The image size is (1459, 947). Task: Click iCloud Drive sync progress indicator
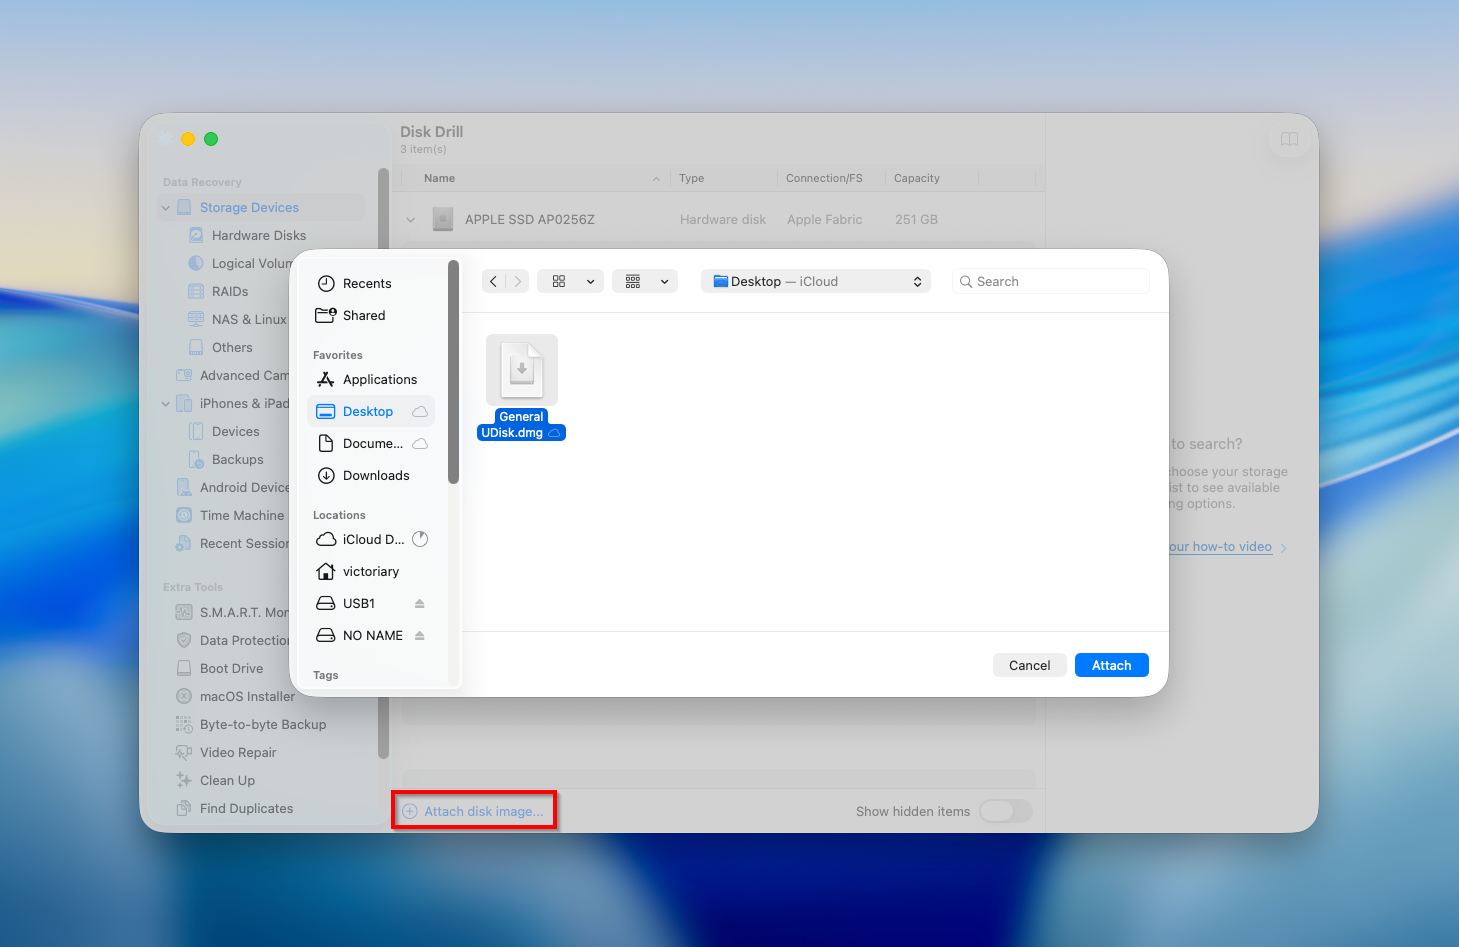point(420,539)
